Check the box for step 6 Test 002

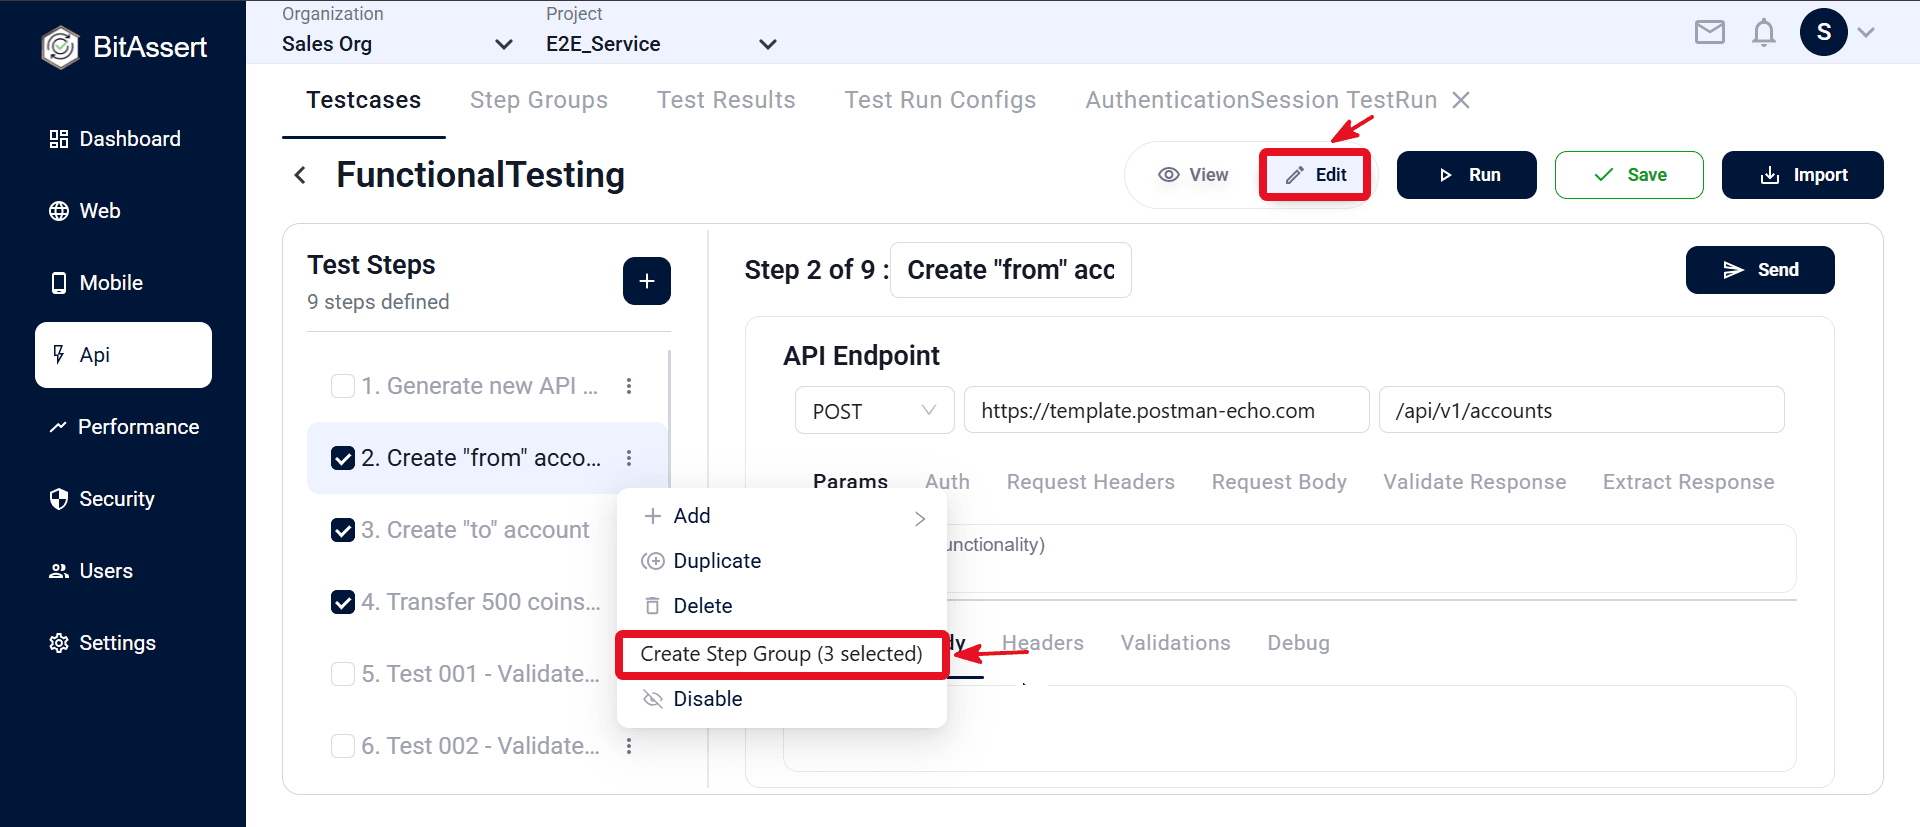(343, 746)
